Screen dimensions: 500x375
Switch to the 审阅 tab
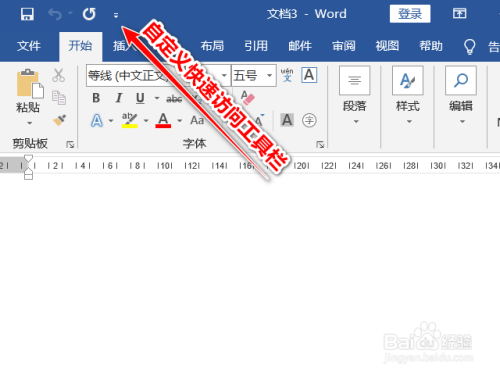click(x=344, y=46)
